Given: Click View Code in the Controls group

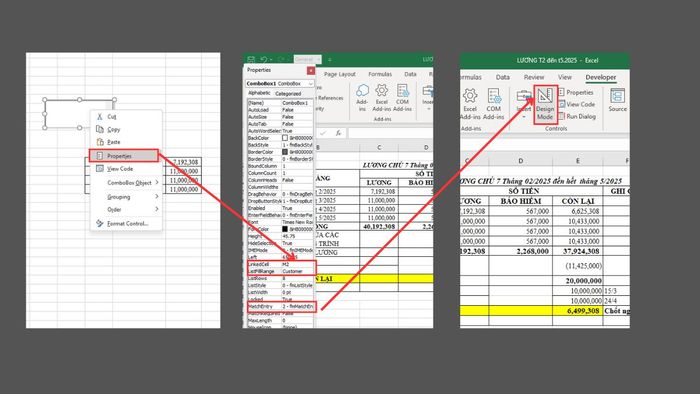Looking at the screenshot, I should point(577,104).
